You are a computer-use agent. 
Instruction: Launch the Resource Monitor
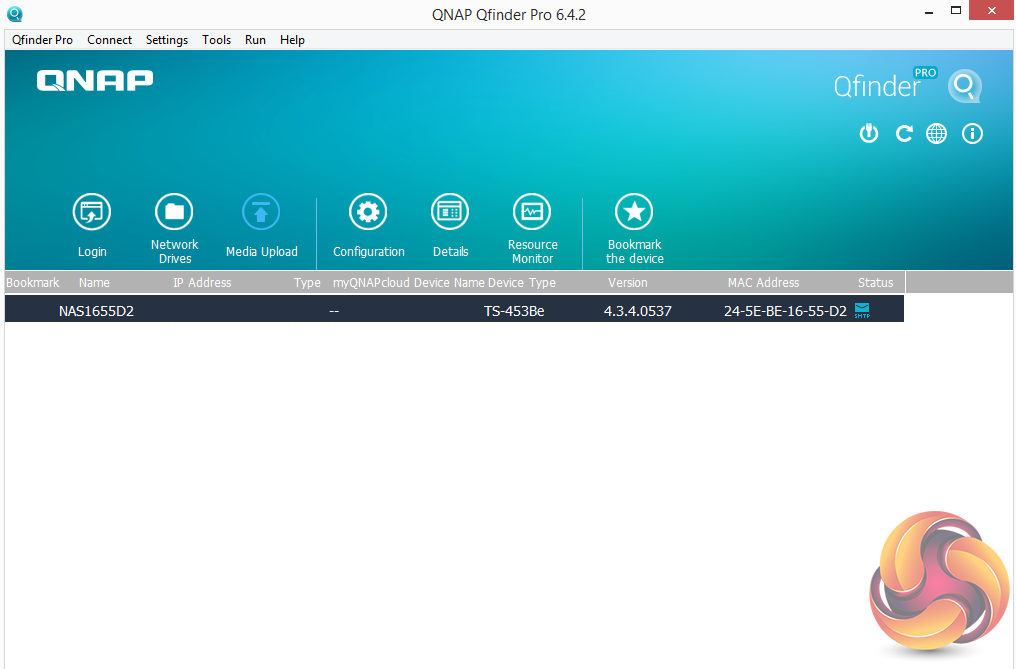(x=532, y=212)
